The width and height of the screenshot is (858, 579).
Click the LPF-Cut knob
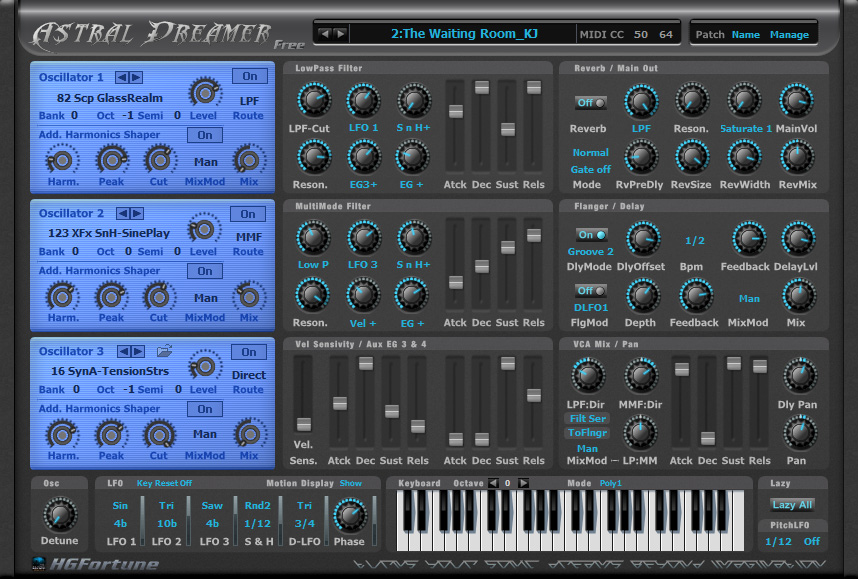click(x=314, y=100)
